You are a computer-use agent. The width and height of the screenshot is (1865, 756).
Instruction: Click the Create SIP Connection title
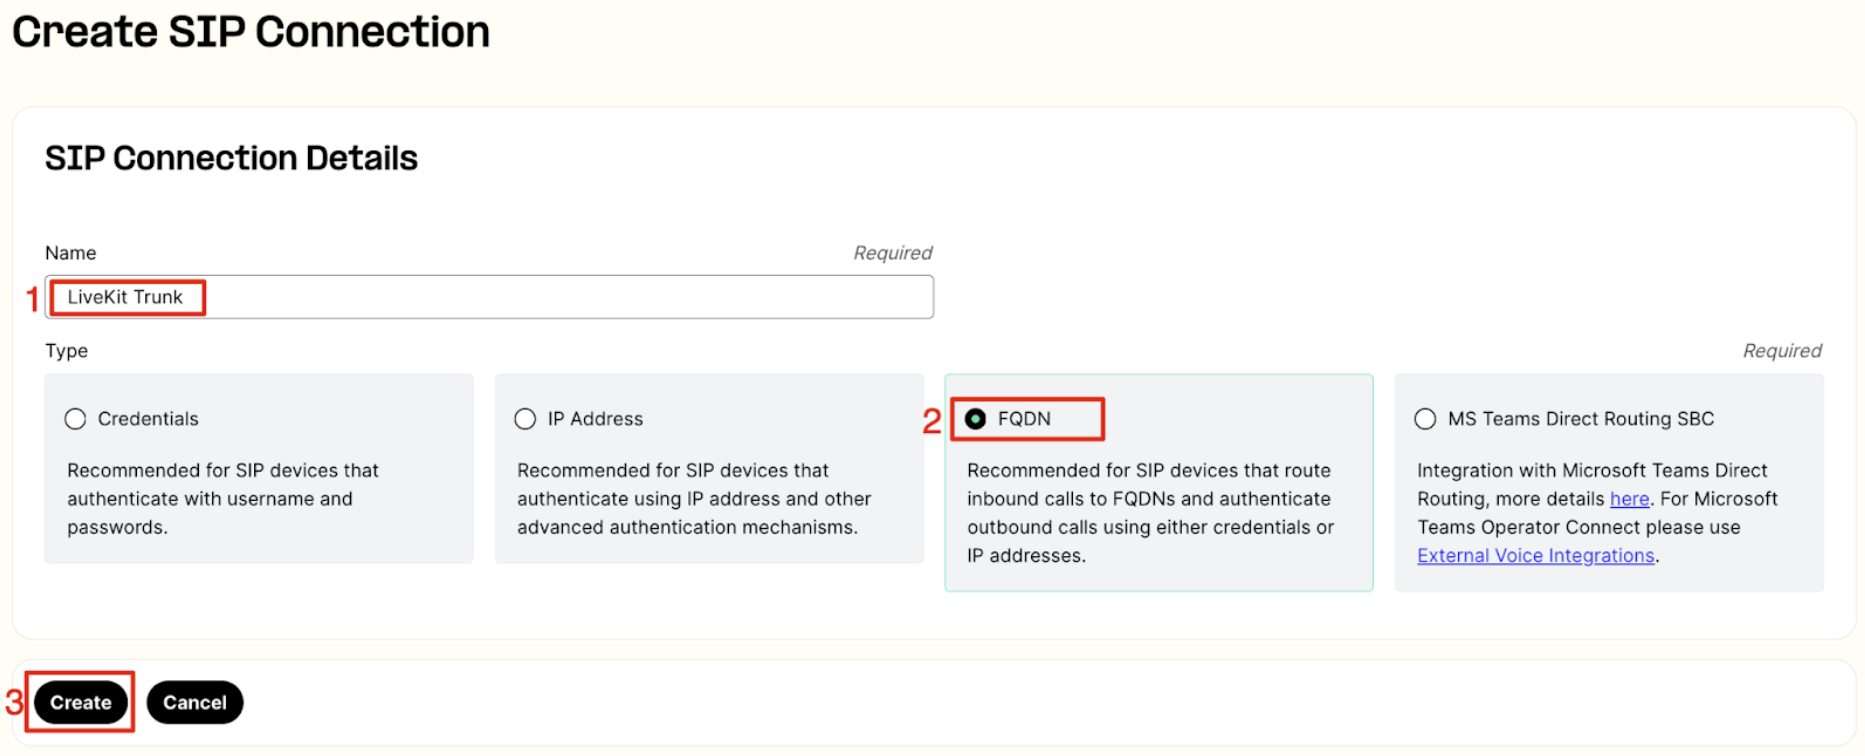(x=251, y=32)
